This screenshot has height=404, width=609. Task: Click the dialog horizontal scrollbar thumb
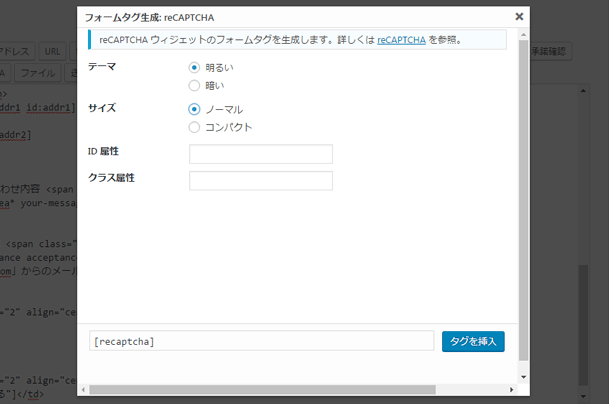point(262,390)
